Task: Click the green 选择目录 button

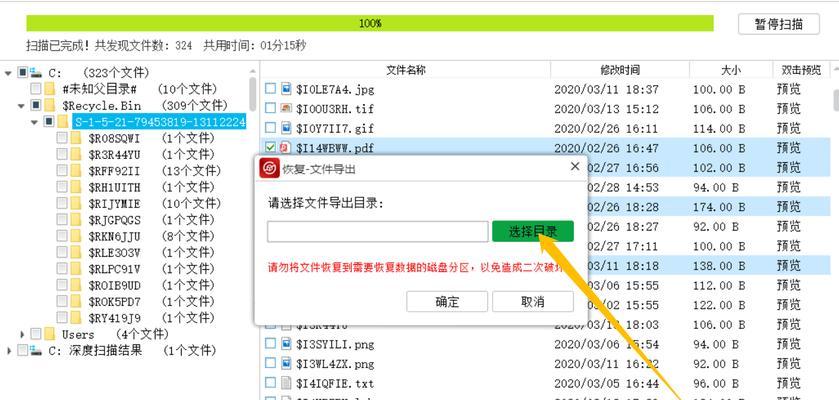Action: coord(533,231)
